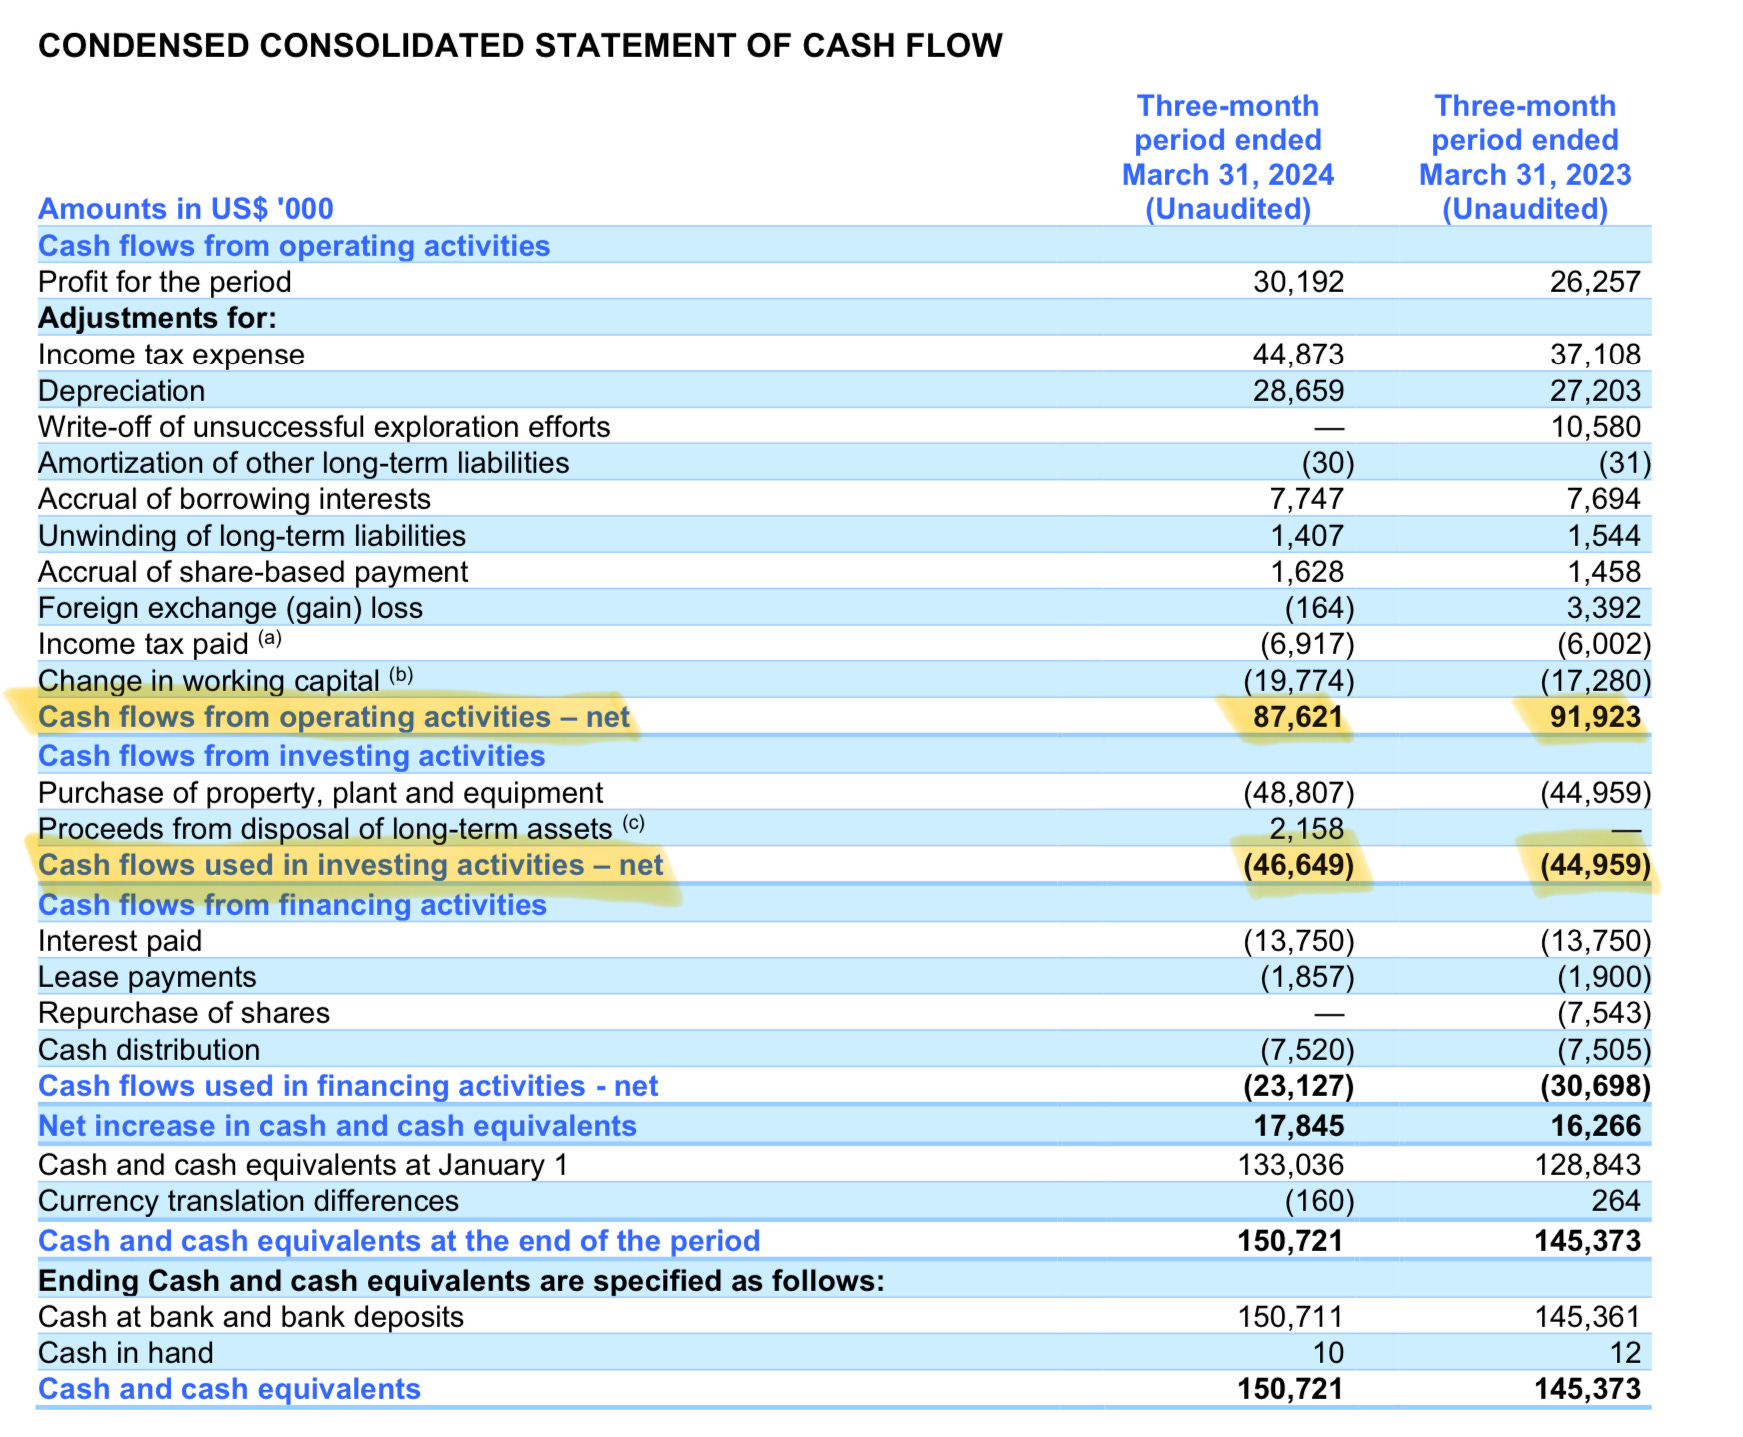
Task: Select unwinding value 1,407
Action: [1307, 536]
